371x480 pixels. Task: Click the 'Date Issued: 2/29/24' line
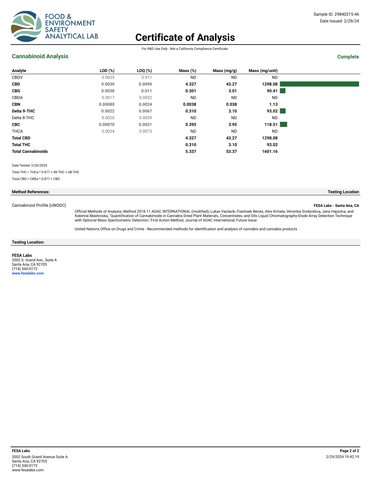coord(339,21)
